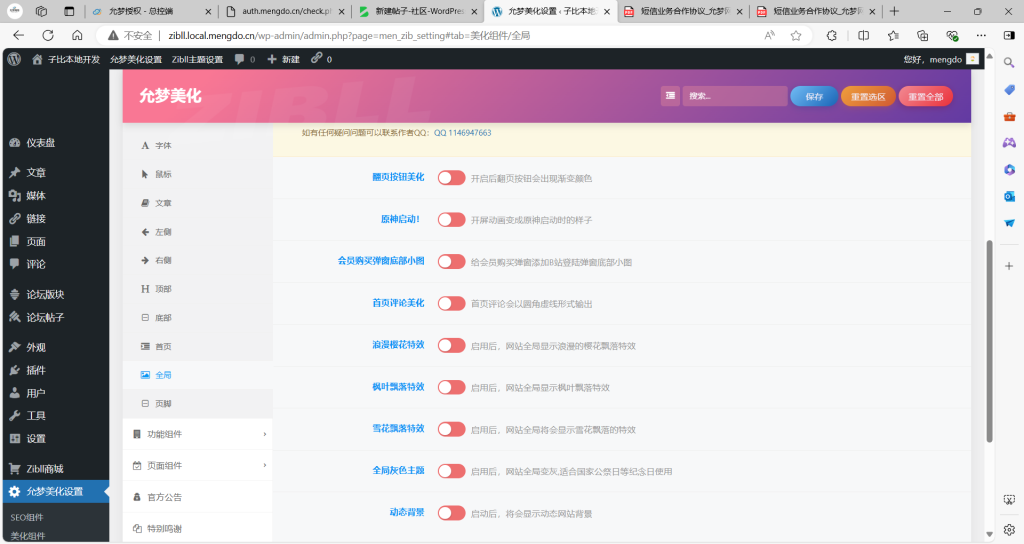Viewport: 1024px width, 544px height.
Task: Open the 新建 menu in admin bar
Action: click(283, 59)
